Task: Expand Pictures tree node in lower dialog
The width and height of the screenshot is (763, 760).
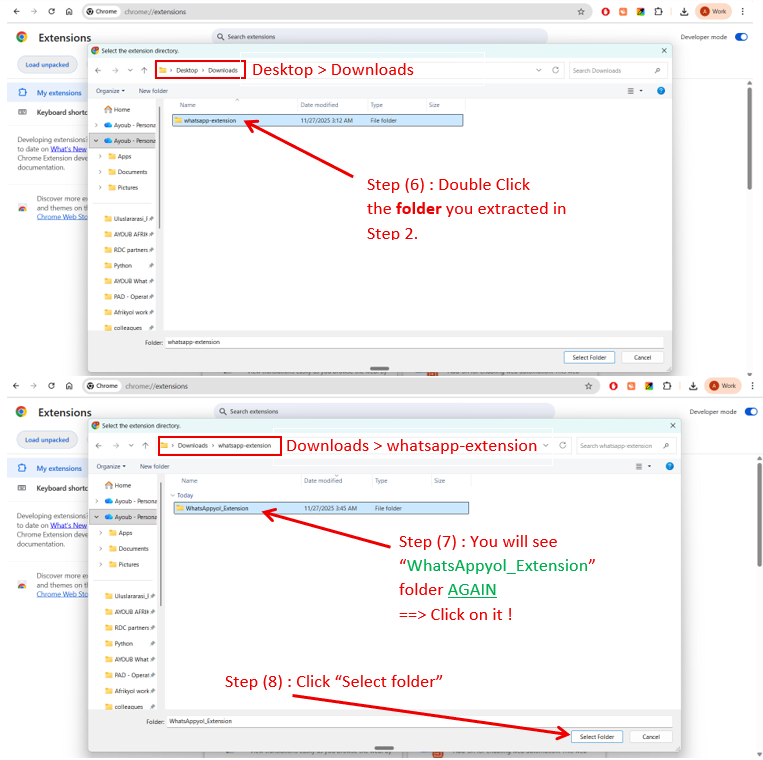Action: click(100, 564)
